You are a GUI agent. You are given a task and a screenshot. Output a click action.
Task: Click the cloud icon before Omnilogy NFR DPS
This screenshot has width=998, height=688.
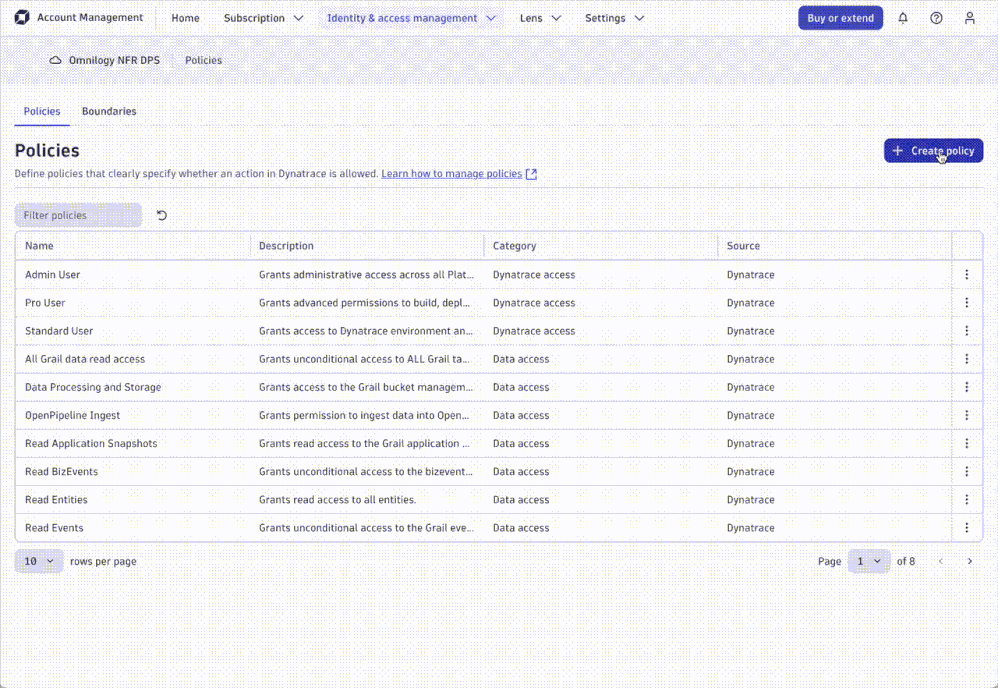[55, 60]
